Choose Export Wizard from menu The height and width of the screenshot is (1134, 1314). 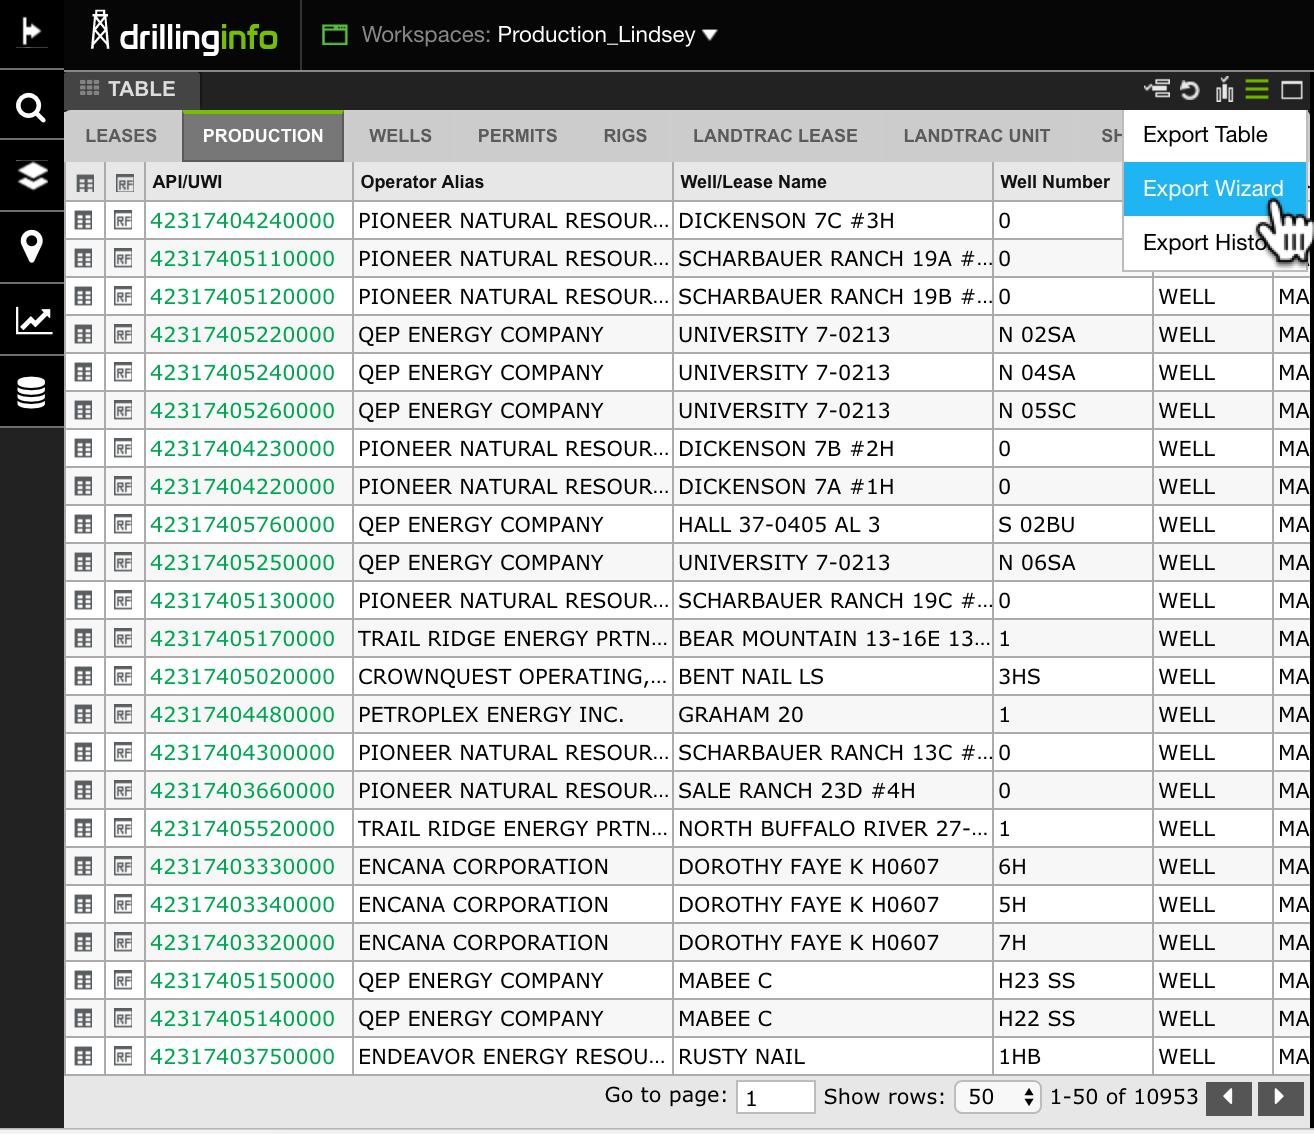click(1215, 189)
